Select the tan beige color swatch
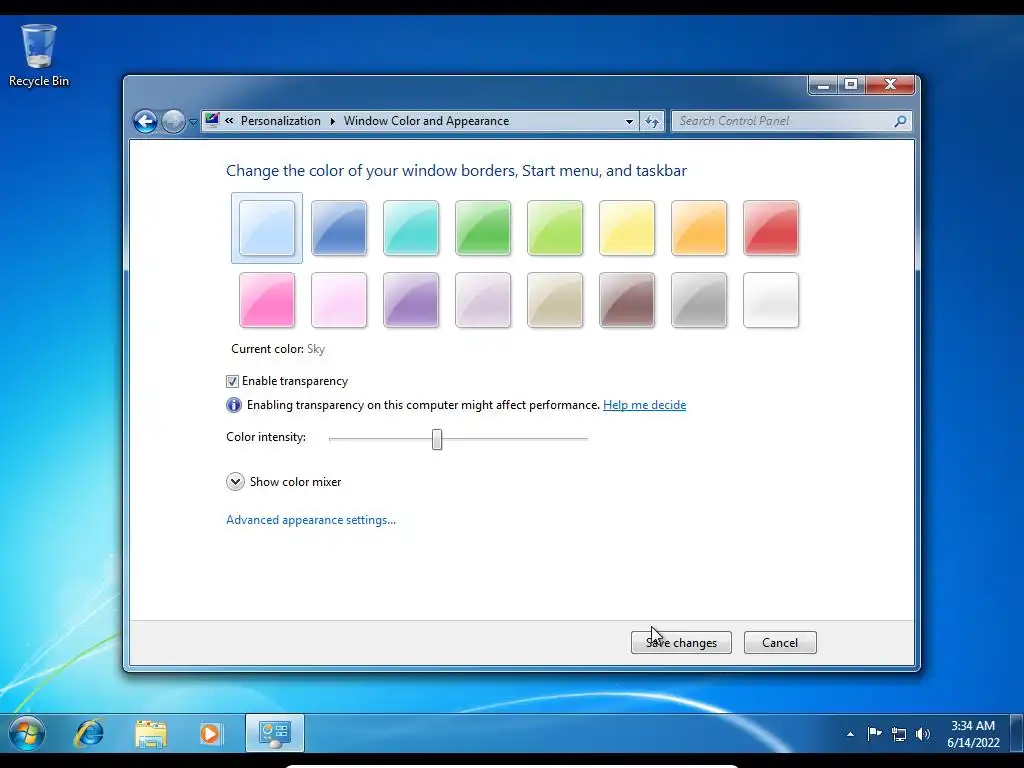1024x768 pixels. tap(554, 300)
